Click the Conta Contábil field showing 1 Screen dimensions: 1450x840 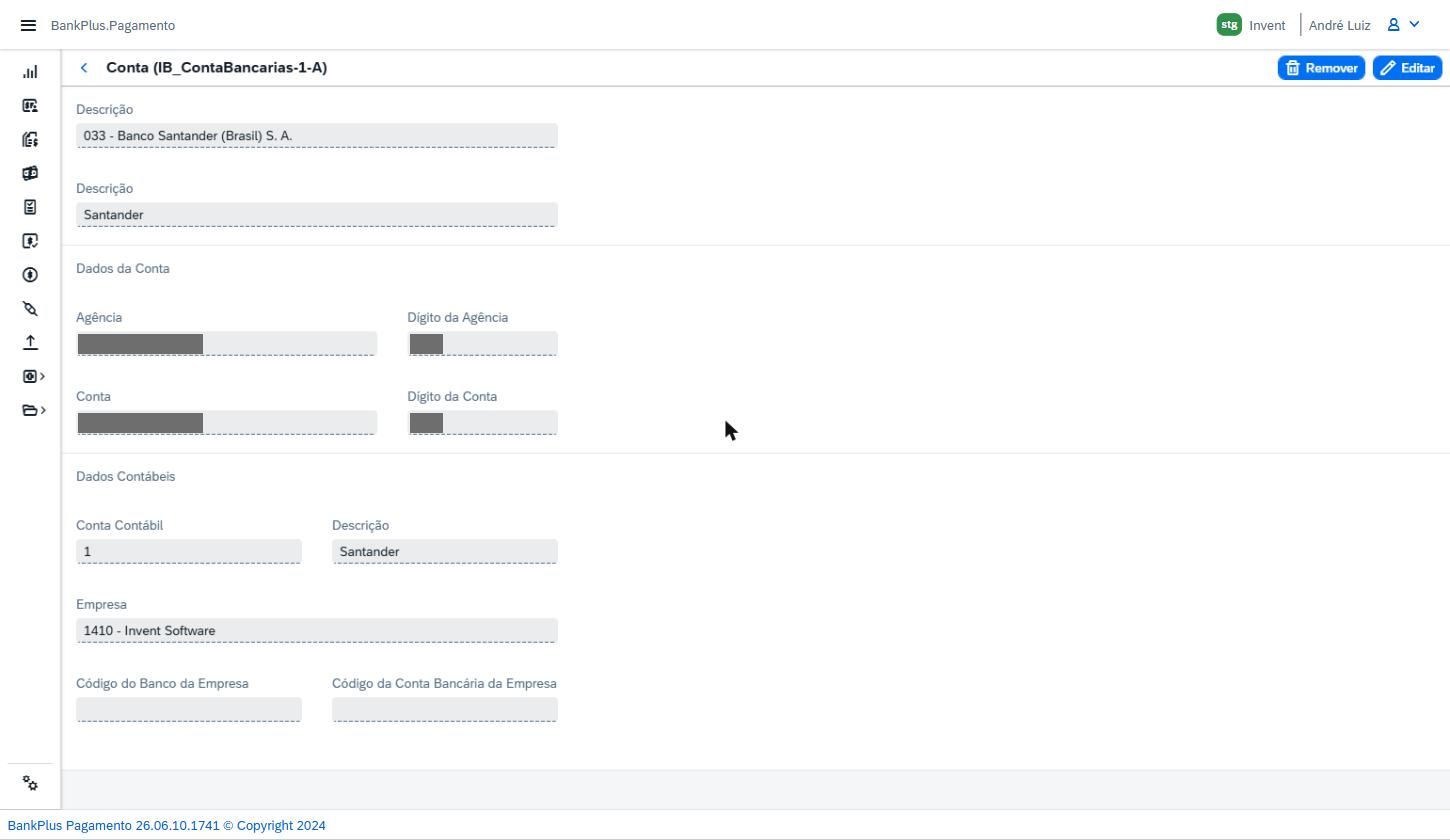coord(189,552)
